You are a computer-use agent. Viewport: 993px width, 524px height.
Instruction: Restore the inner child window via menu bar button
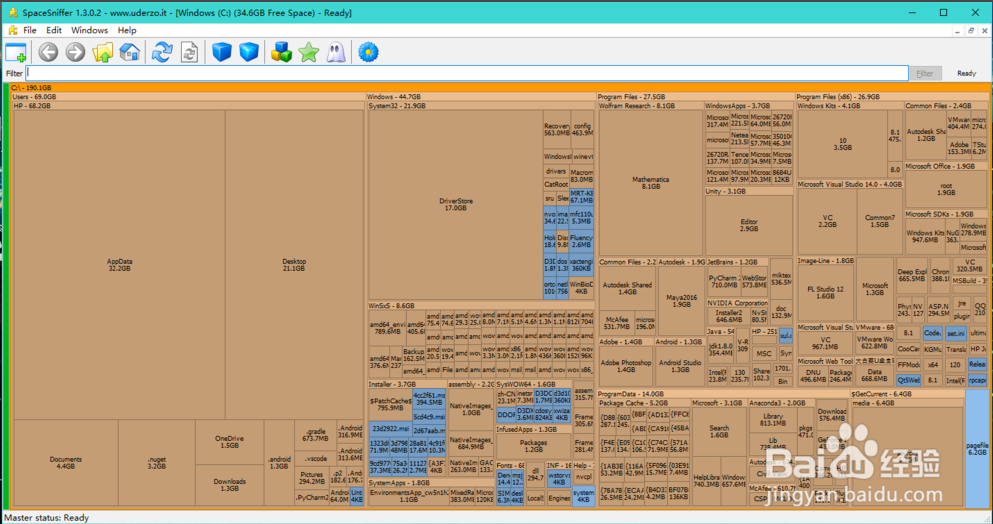971,30
